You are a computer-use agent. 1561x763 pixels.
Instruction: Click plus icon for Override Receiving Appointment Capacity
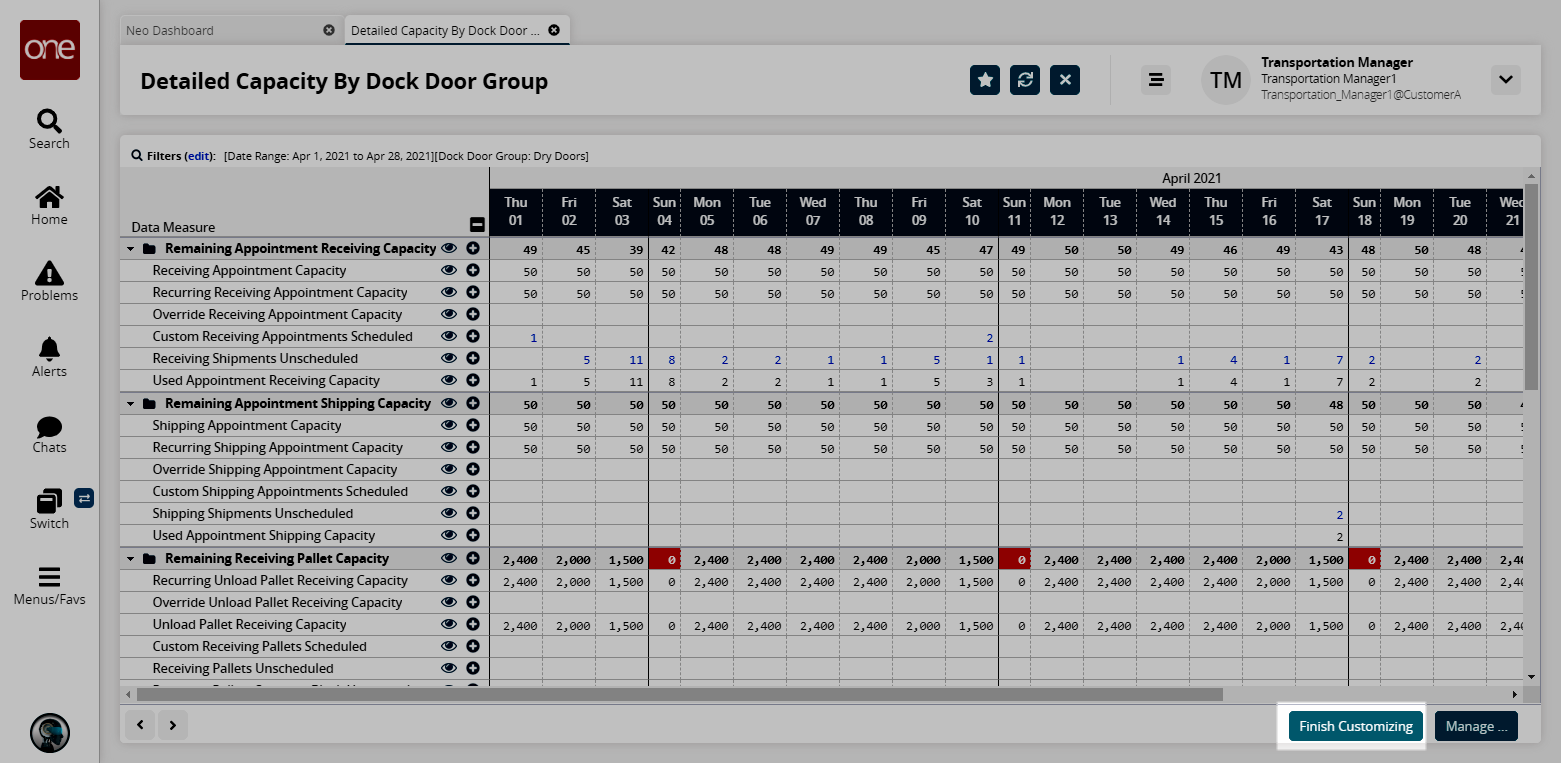click(x=473, y=314)
